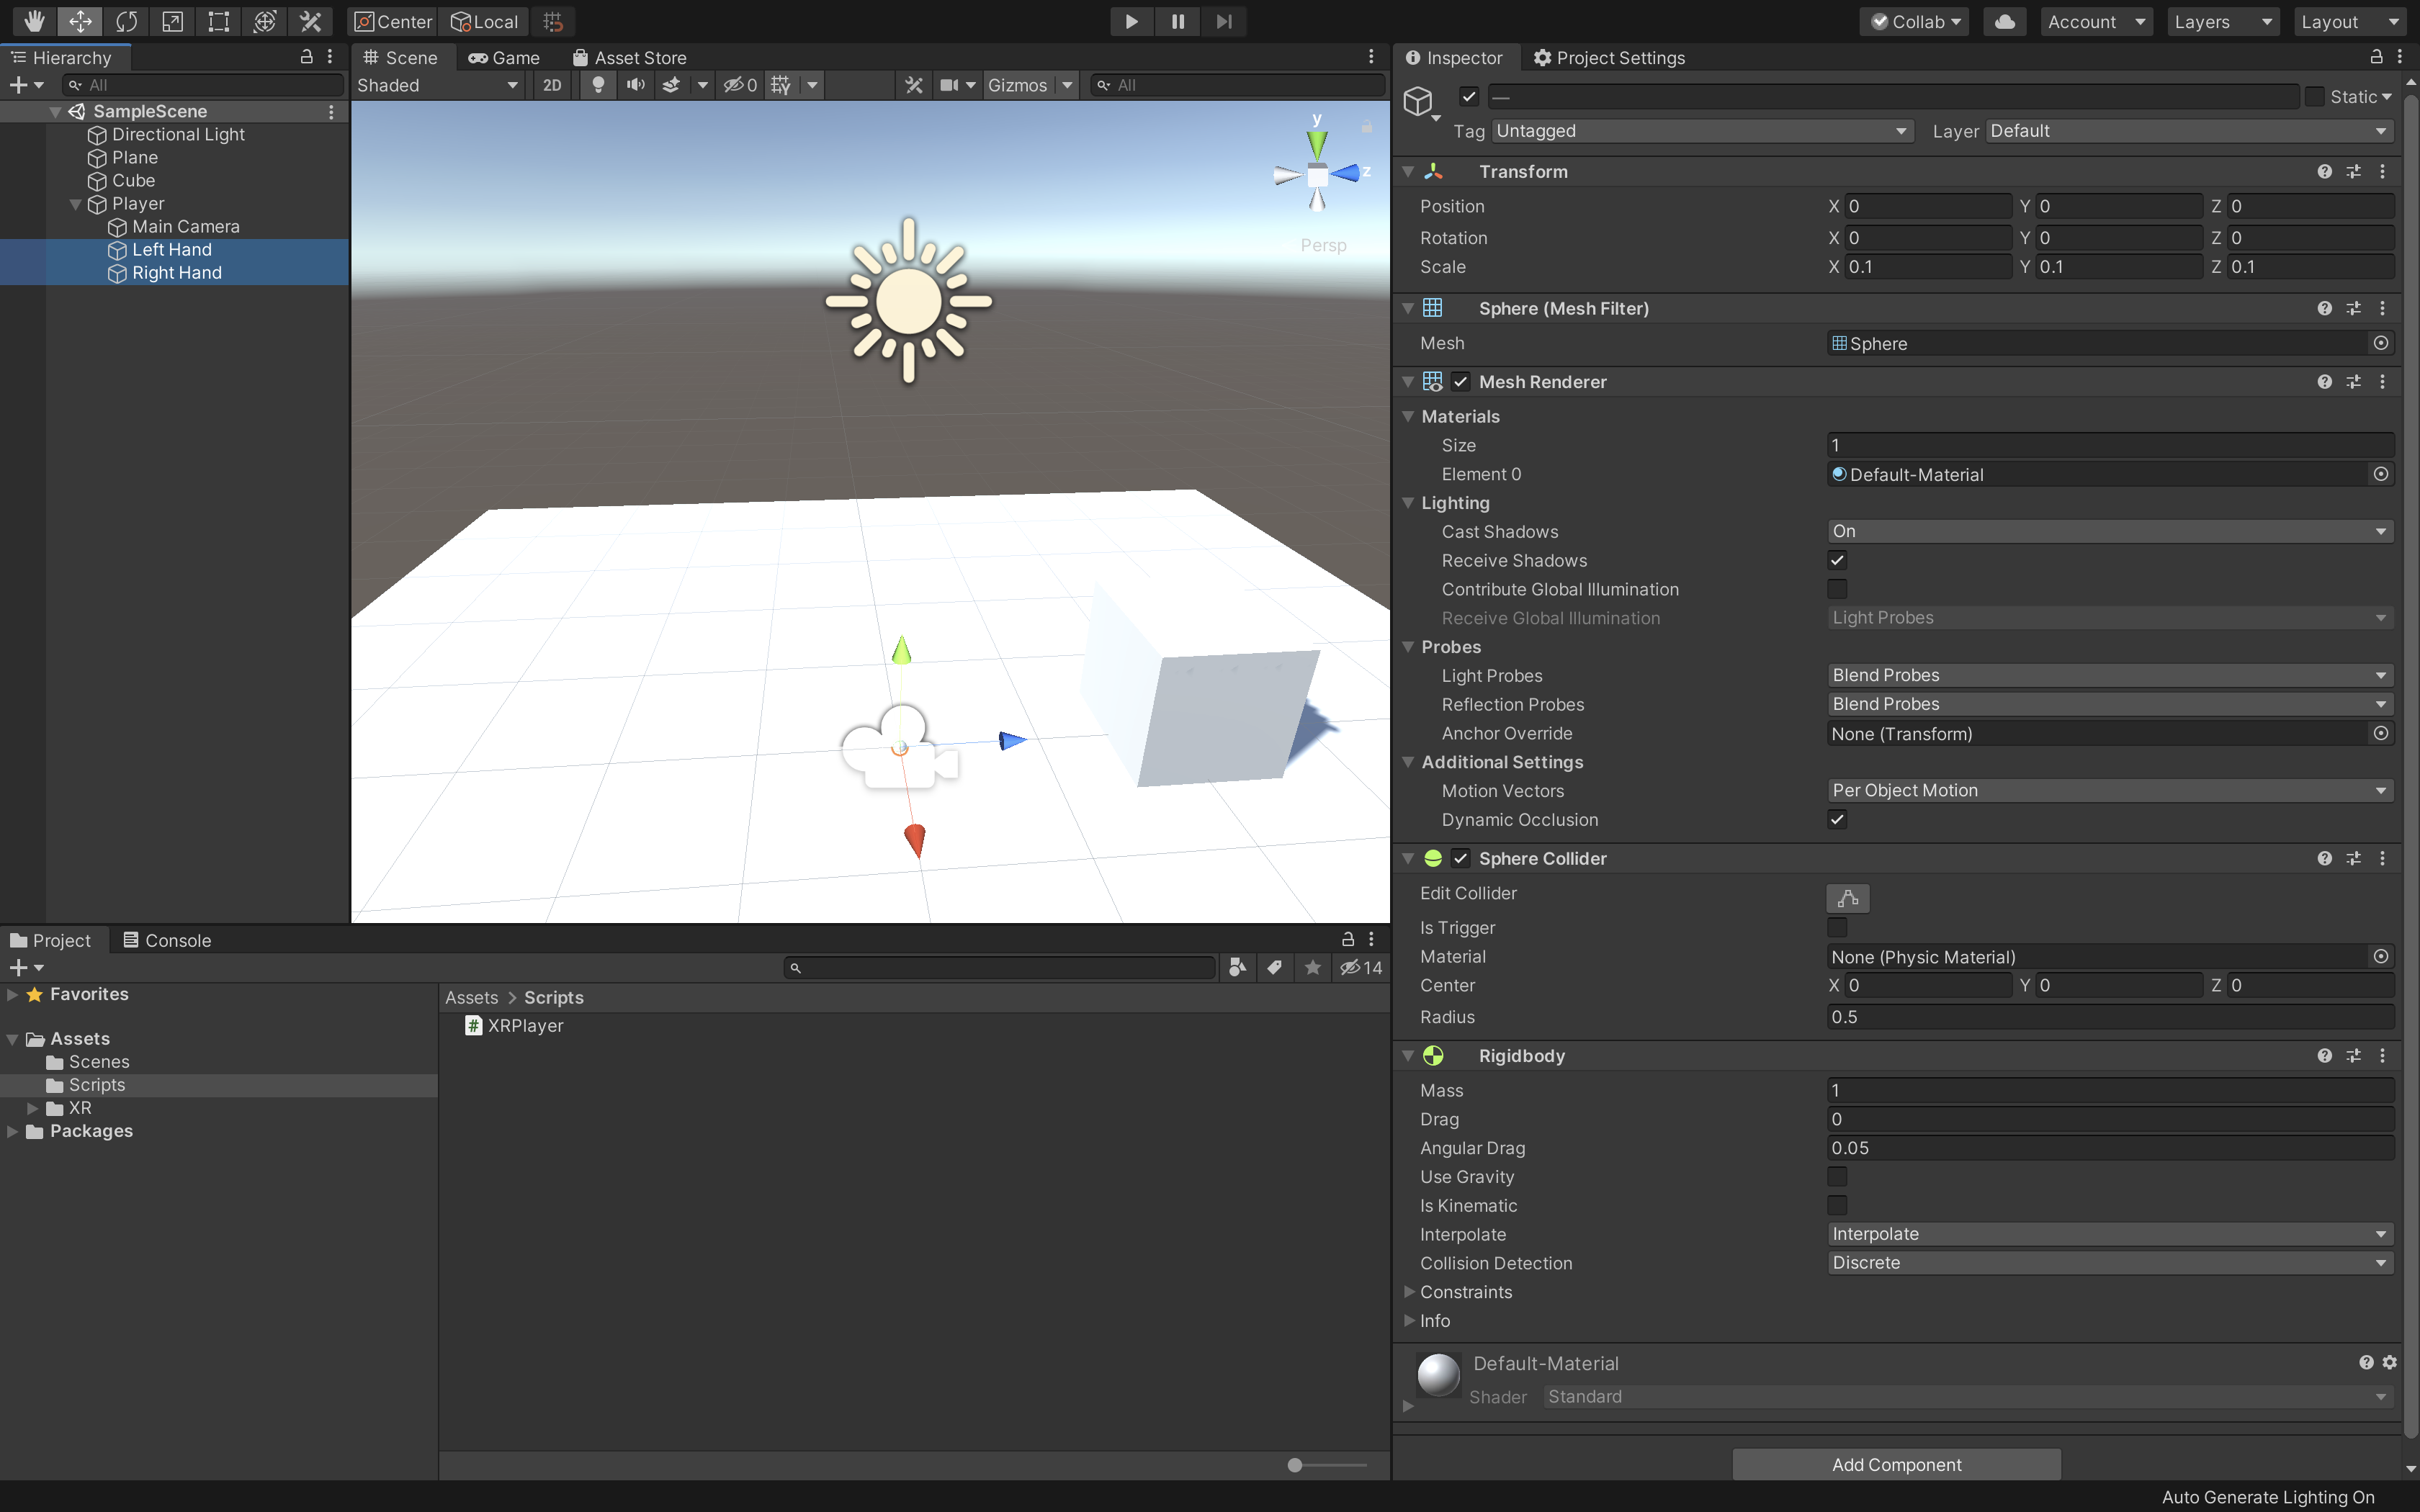Select the Scale tool

(x=172, y=21)
